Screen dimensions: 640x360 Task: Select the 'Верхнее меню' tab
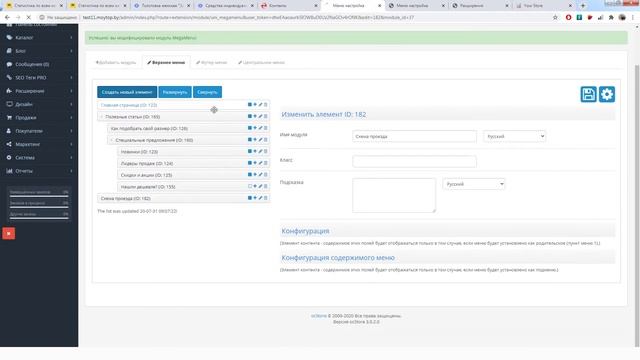click(x=166, y=62)
